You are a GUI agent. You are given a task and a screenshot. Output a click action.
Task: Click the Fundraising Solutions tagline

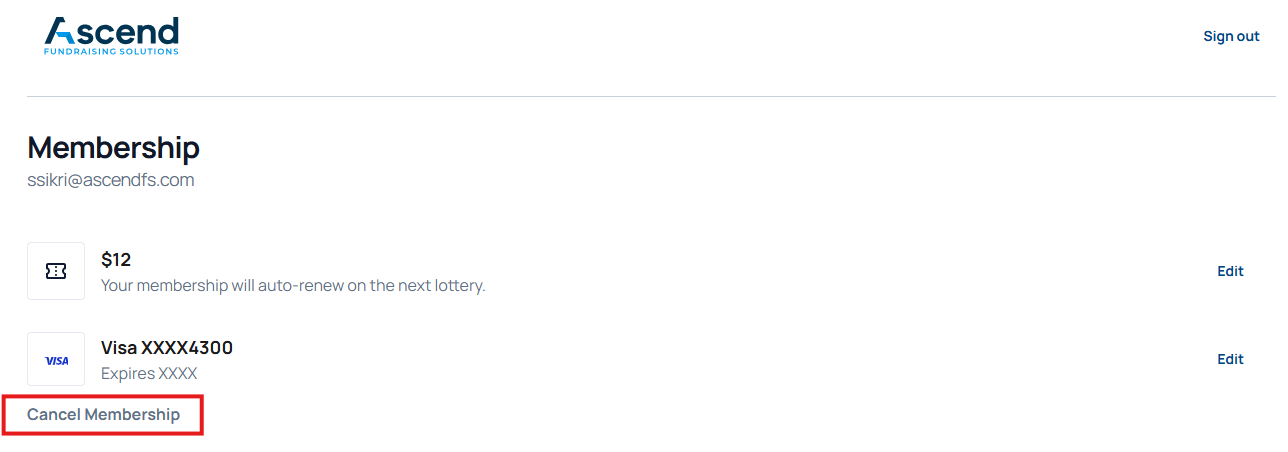coord(111,51)
